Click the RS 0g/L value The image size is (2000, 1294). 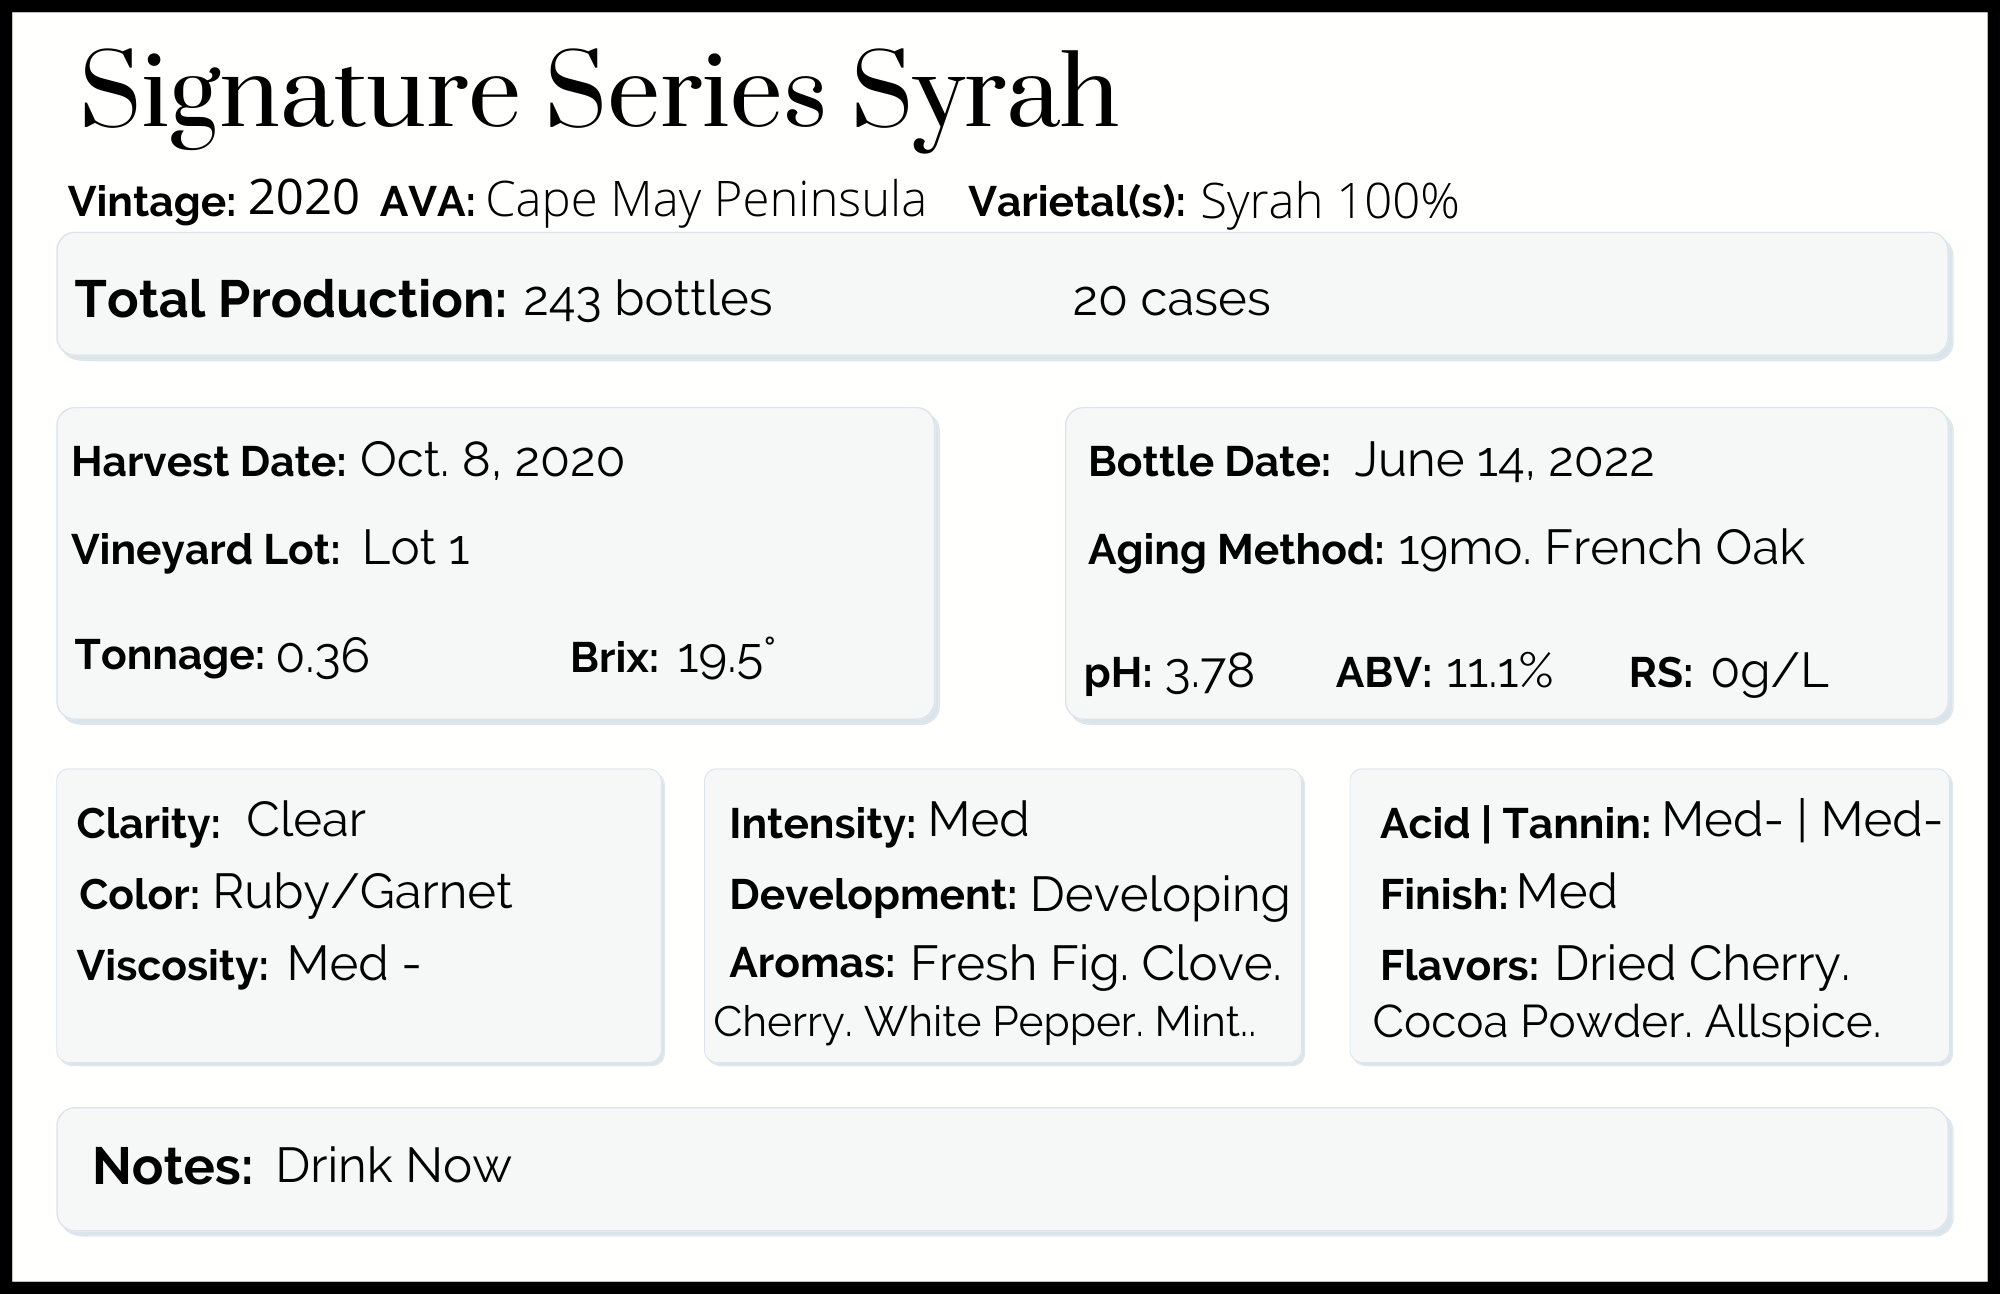pos(1769,672)
